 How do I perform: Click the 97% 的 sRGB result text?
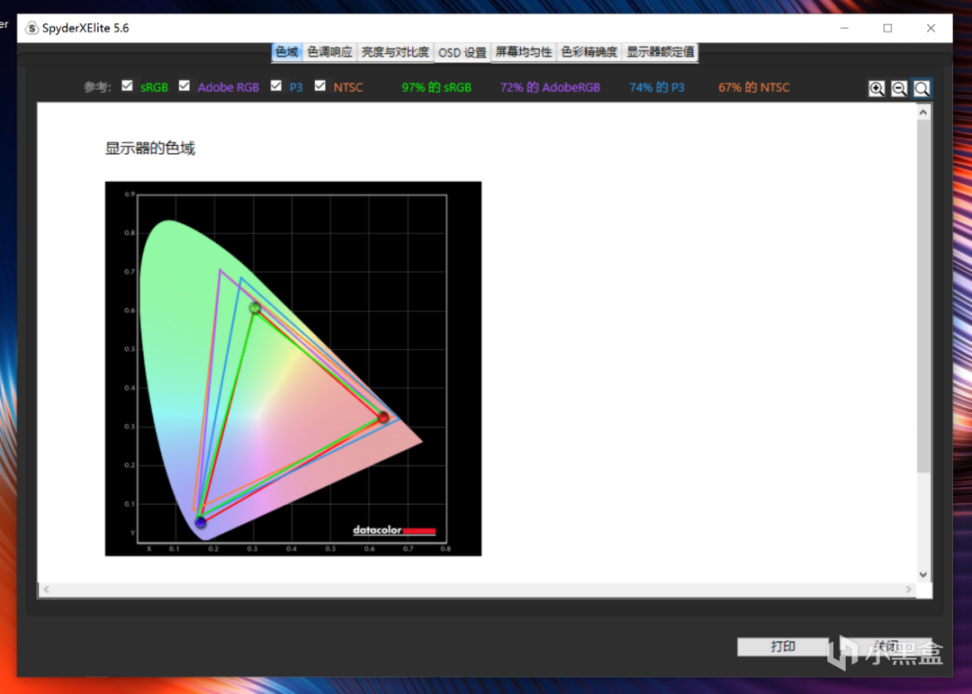(x=436, y=87)
